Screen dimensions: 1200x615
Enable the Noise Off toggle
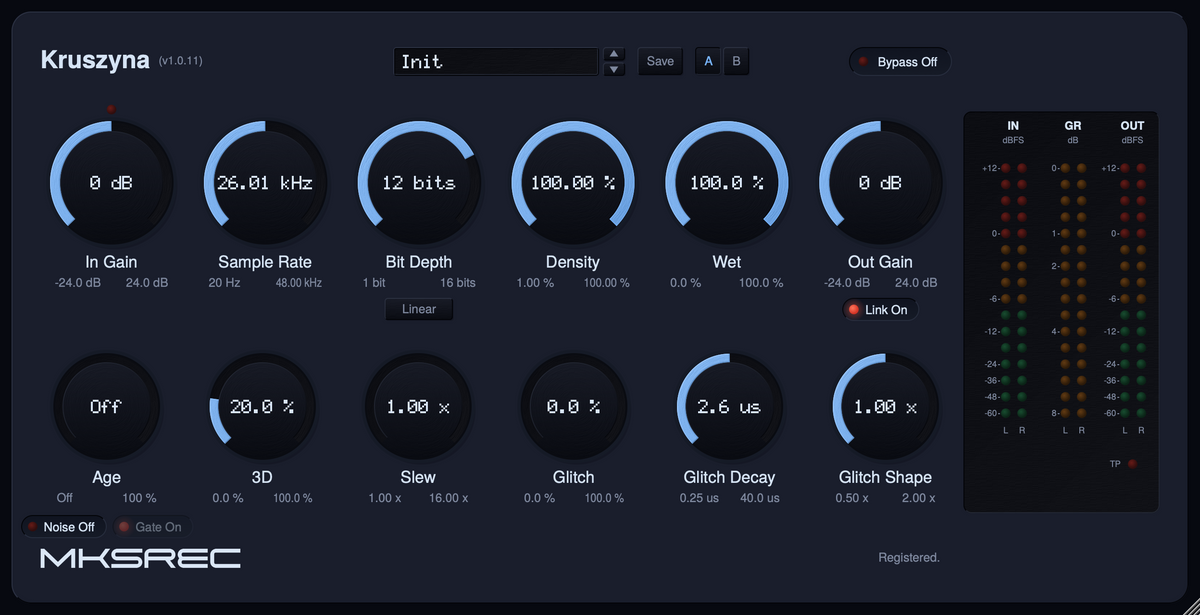pyautogui.click(x=61, y=527)
